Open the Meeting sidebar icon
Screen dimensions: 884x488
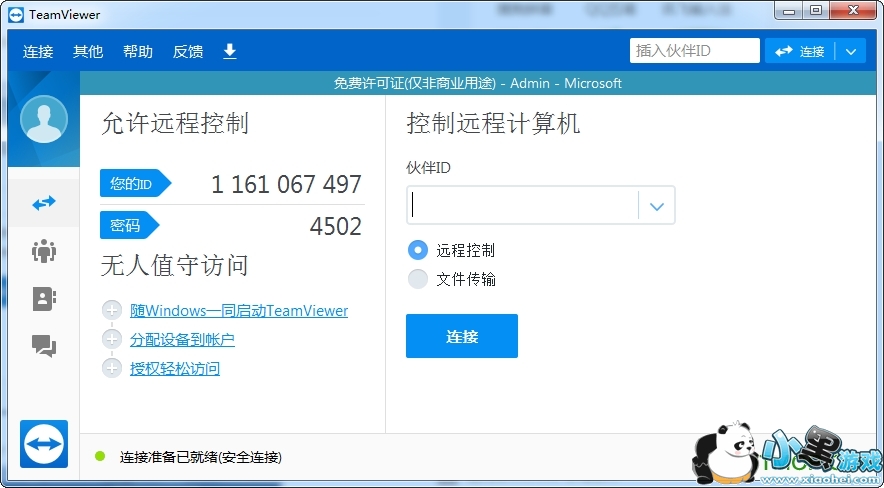[44, 251]
